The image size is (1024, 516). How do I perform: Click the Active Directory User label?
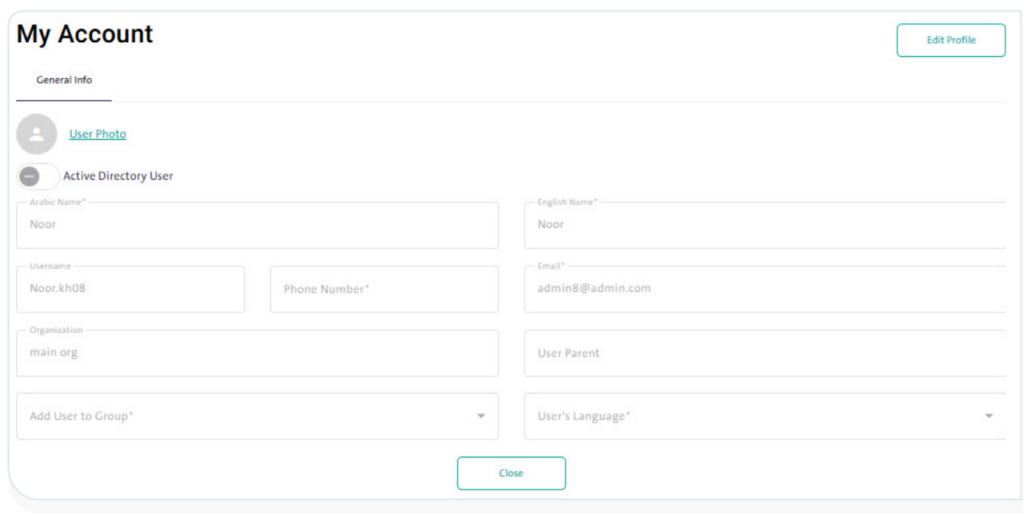[118, 176]
